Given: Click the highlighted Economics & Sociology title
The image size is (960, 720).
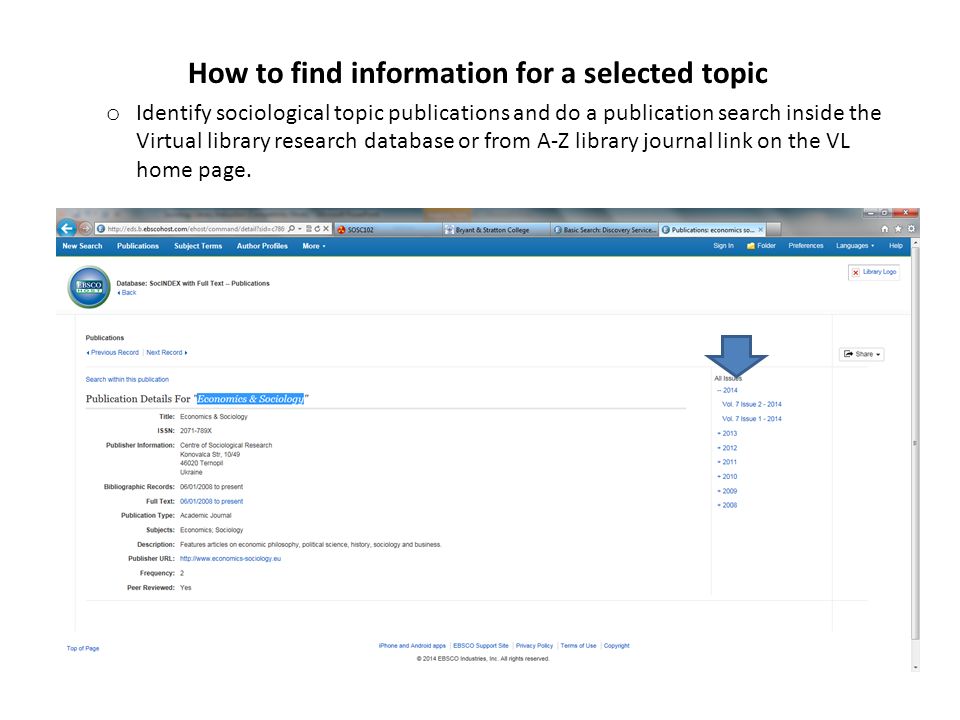Looking at the screenshot, I should tap(250, 399).
